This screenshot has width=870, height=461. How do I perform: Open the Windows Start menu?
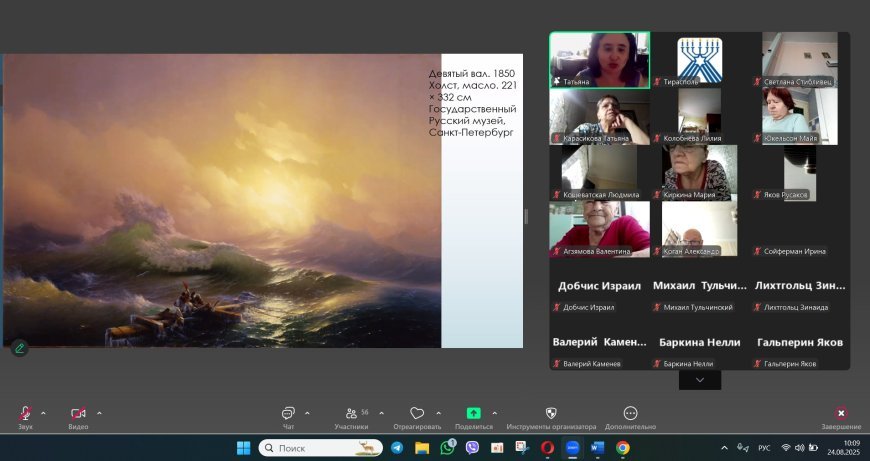pos(244,448)
